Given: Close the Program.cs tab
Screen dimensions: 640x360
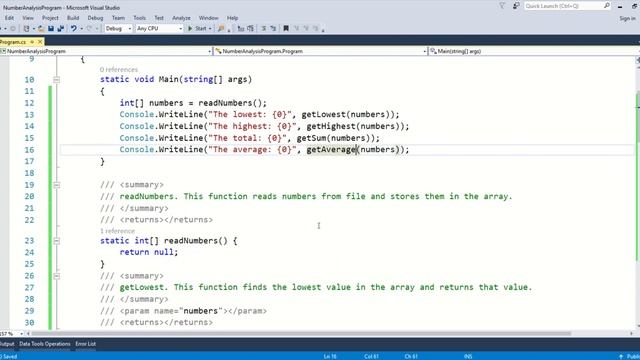Looking at the screenshot, I should [x=40, y=42].
